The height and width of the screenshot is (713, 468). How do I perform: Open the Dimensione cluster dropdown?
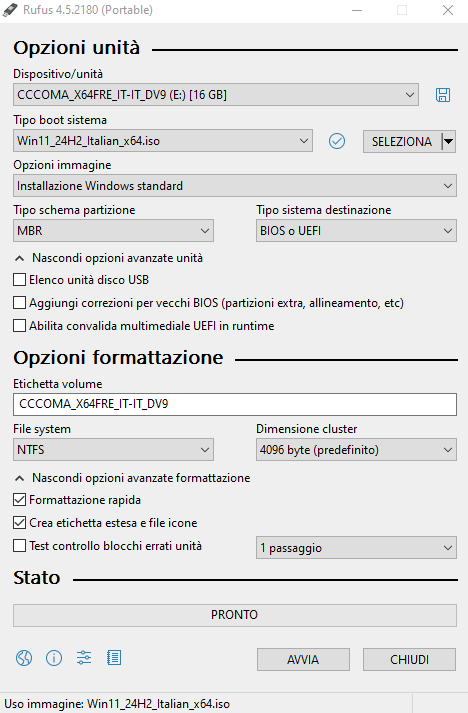[x=356, y=450]
